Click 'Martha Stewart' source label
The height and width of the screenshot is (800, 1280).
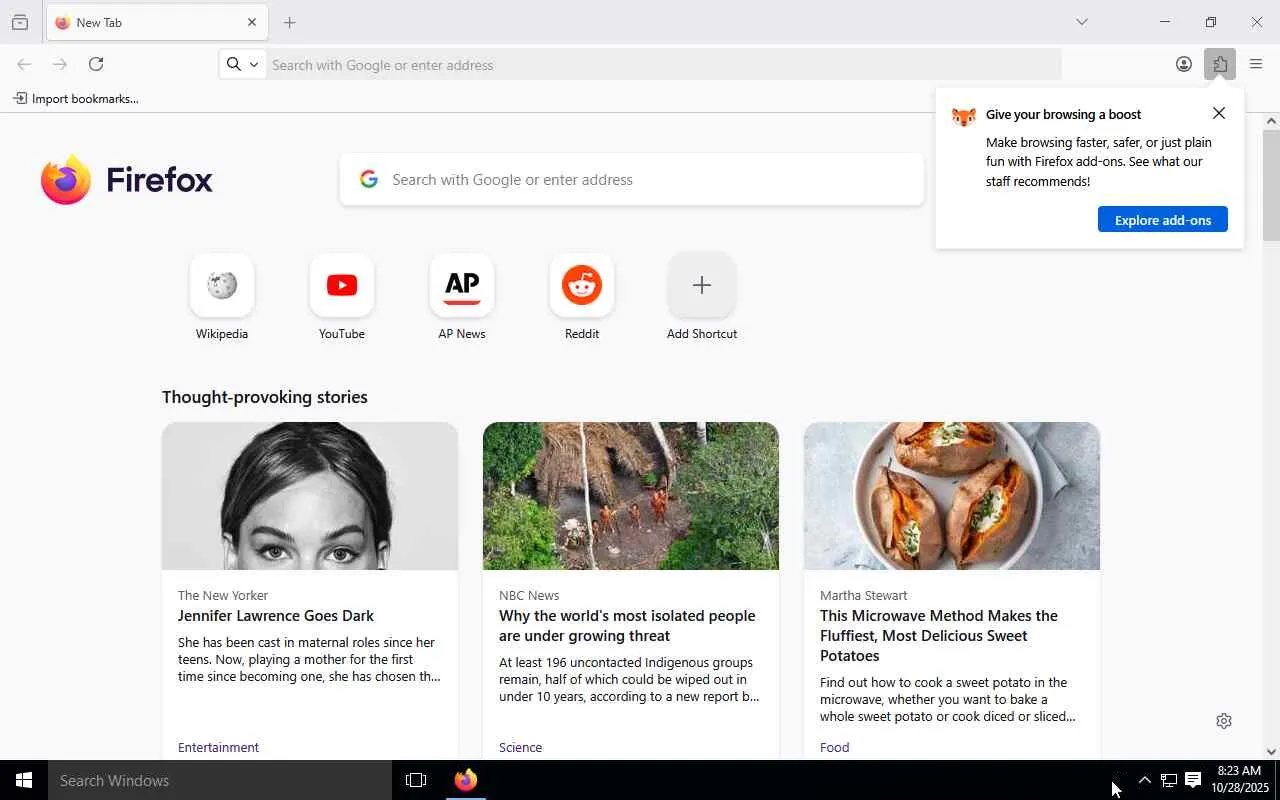click(x=864, y=595)
